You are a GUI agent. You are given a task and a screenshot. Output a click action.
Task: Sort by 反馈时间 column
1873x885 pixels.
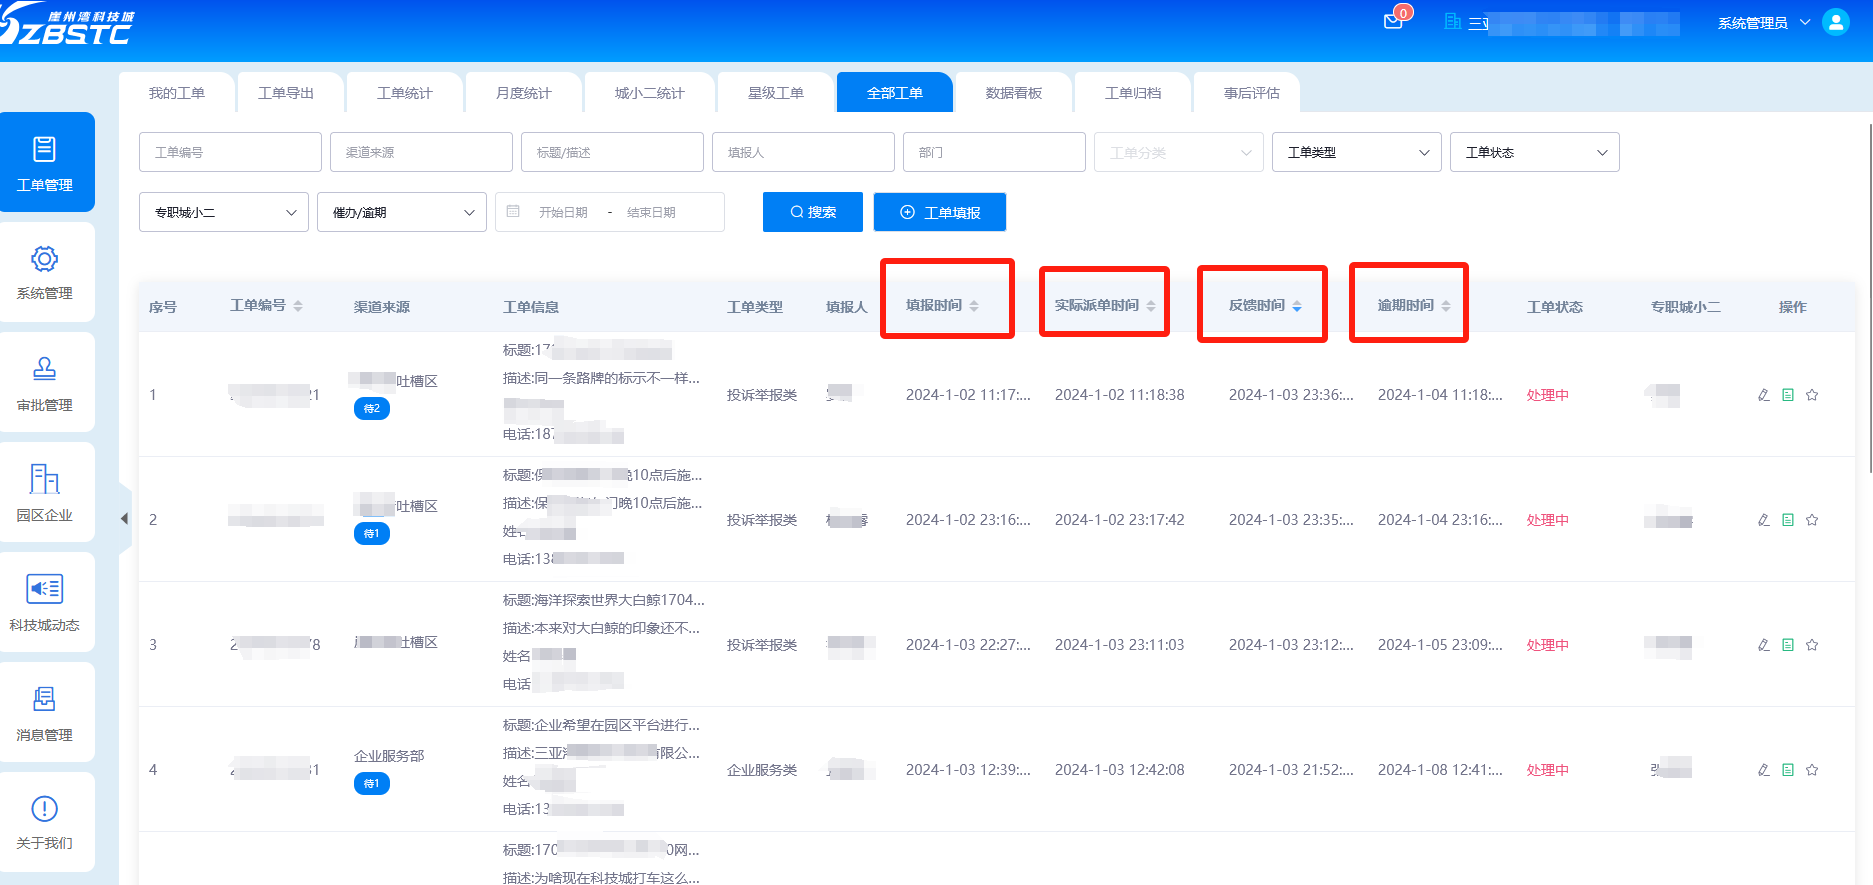(1297, 306)
